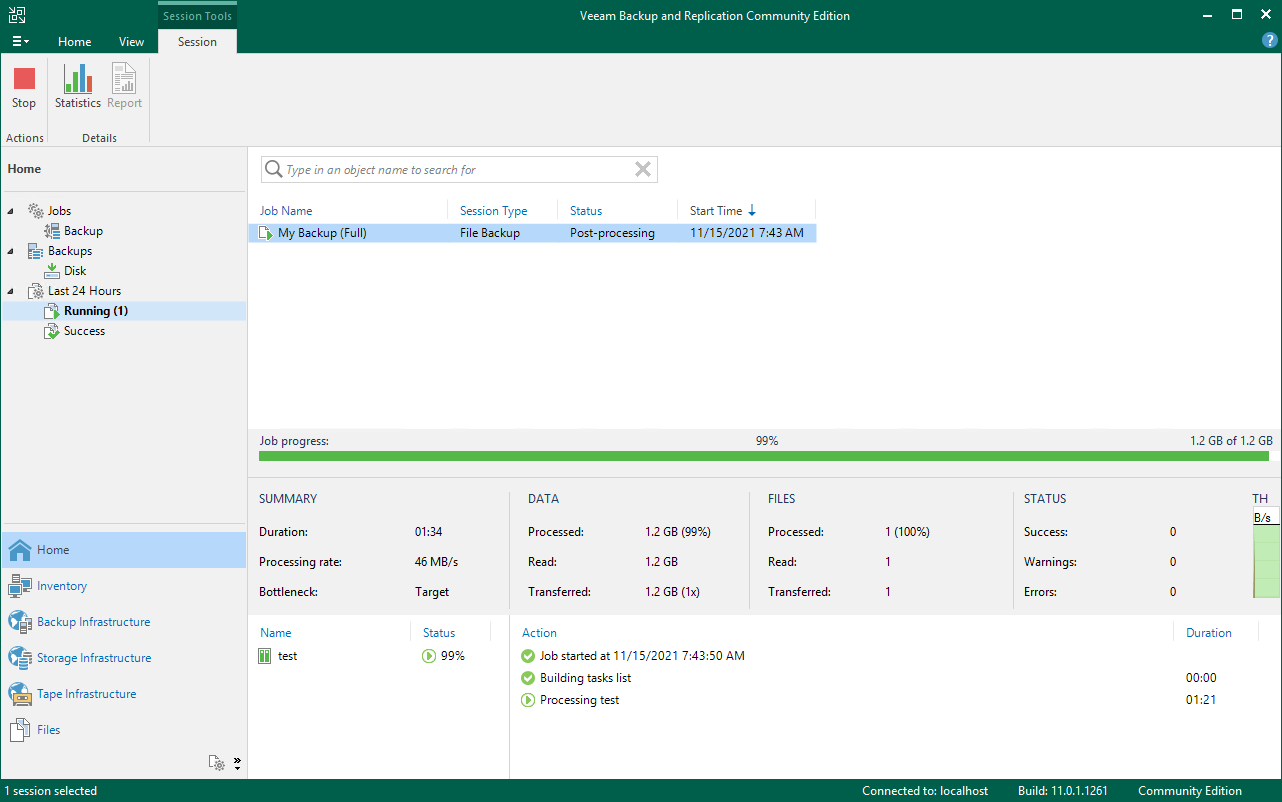Viewport: 1282px width, 802px height.
Task: Open the Home navigation pane
Action: click(123, 550)
